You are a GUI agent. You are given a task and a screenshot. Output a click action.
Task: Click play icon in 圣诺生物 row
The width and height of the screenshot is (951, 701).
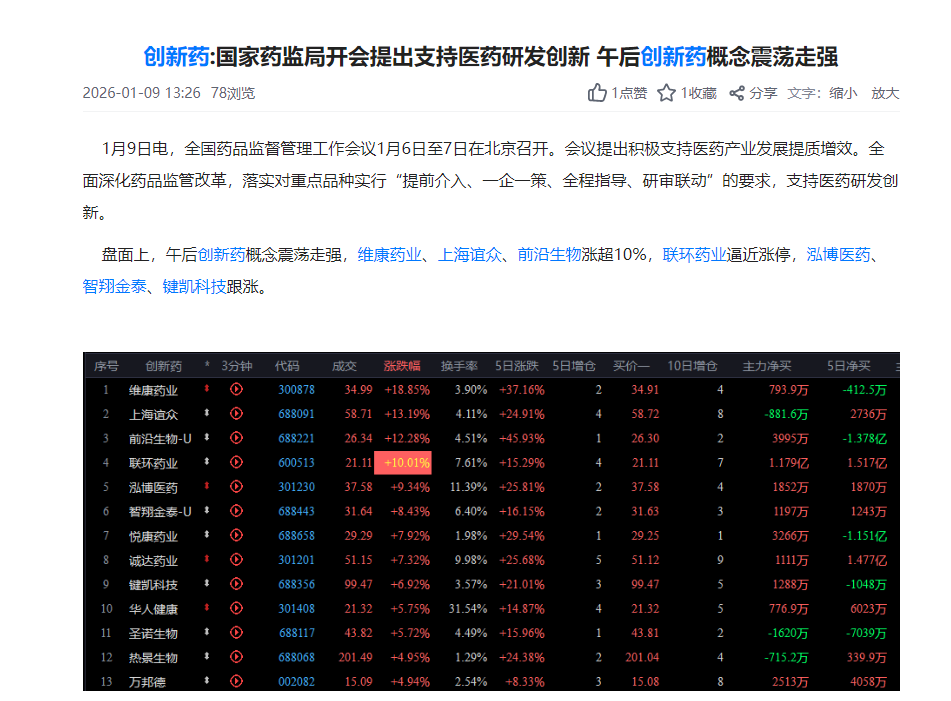coord(237,632)
